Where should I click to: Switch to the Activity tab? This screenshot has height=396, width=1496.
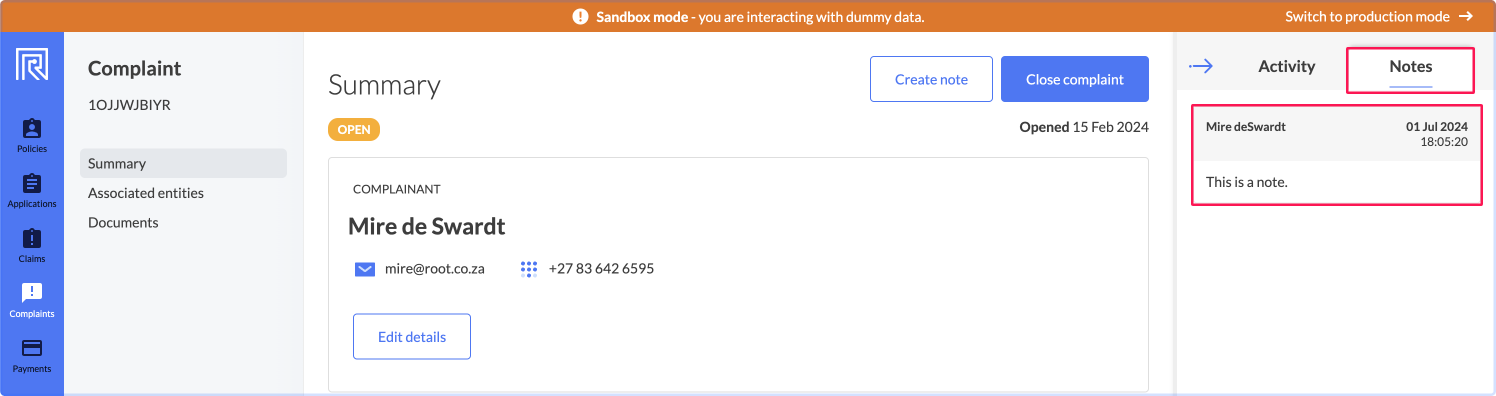1286,67
